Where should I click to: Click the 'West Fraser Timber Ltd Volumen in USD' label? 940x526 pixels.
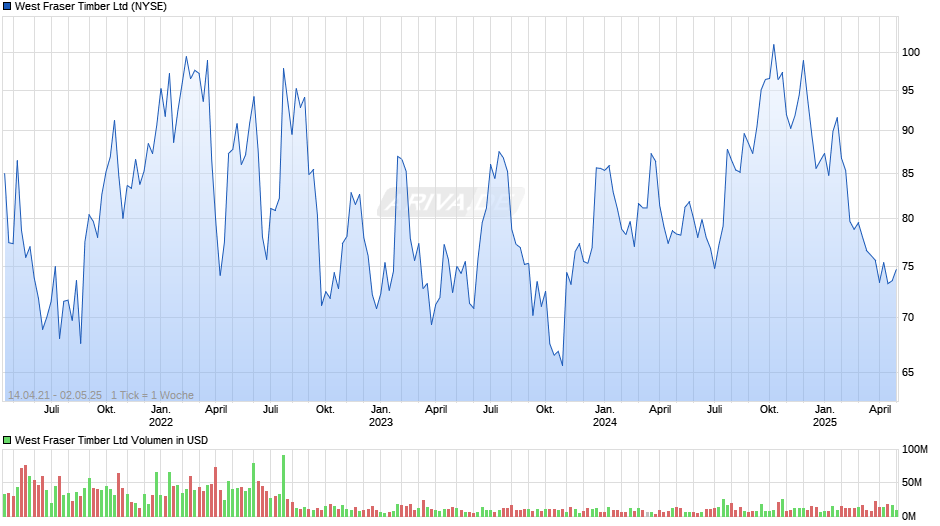[112, 440]
